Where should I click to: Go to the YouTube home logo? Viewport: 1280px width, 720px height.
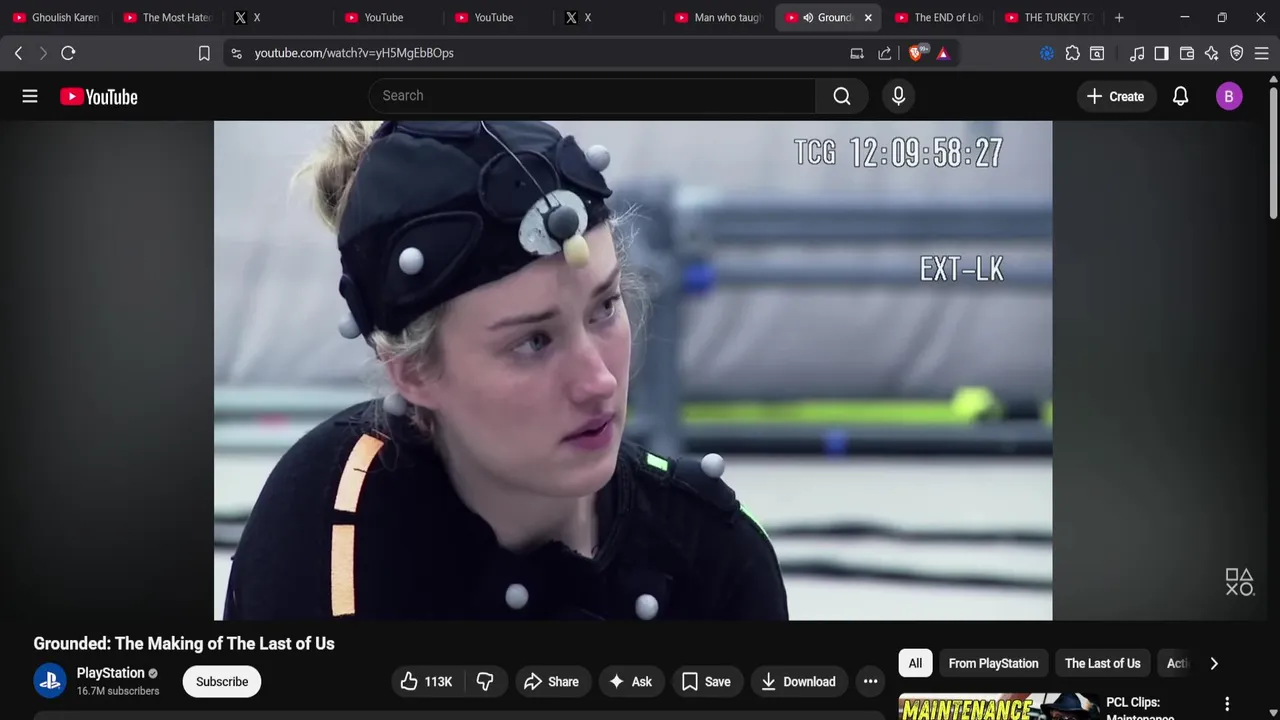coord(98,96)
